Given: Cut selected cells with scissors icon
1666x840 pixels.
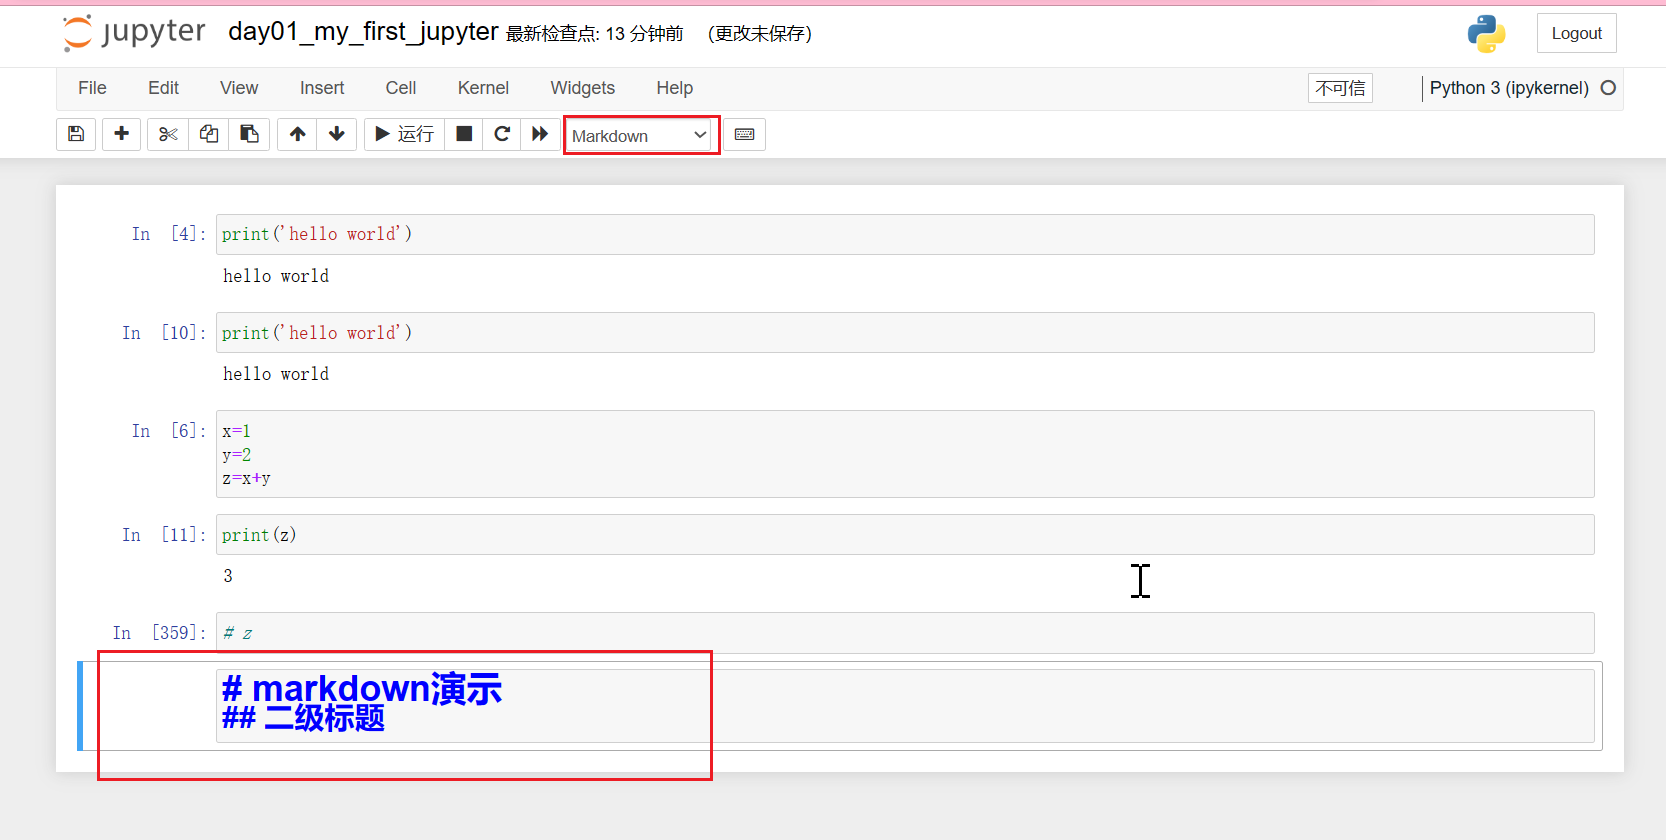Looking at the screenshot, I should (x=168, y=134).
